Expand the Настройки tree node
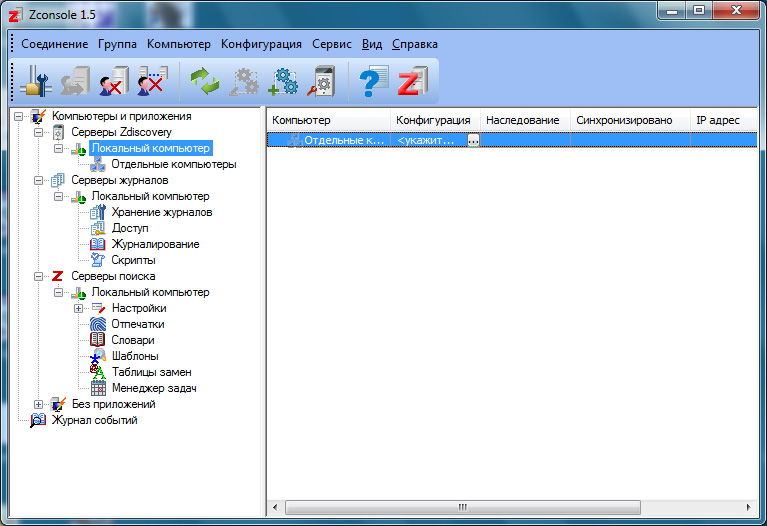This screenshot has width=767, height=526. pos(78,308)
